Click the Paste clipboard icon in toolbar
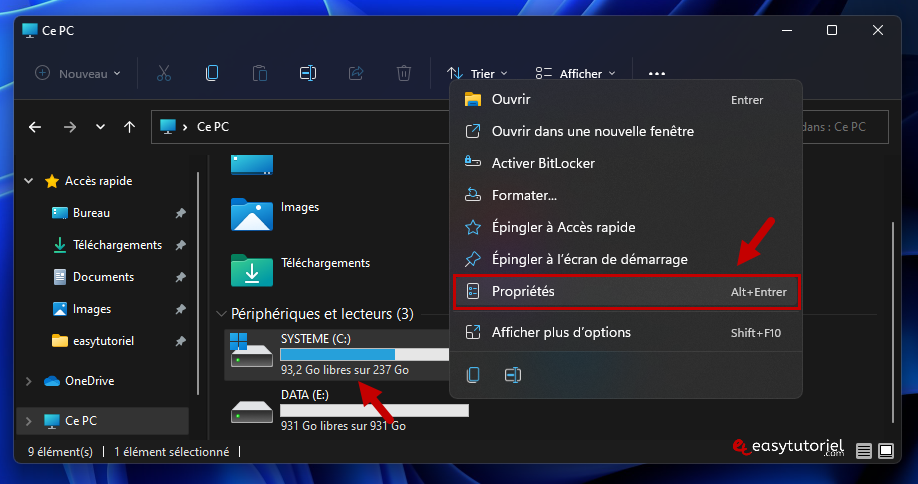 tap(260, 73)
